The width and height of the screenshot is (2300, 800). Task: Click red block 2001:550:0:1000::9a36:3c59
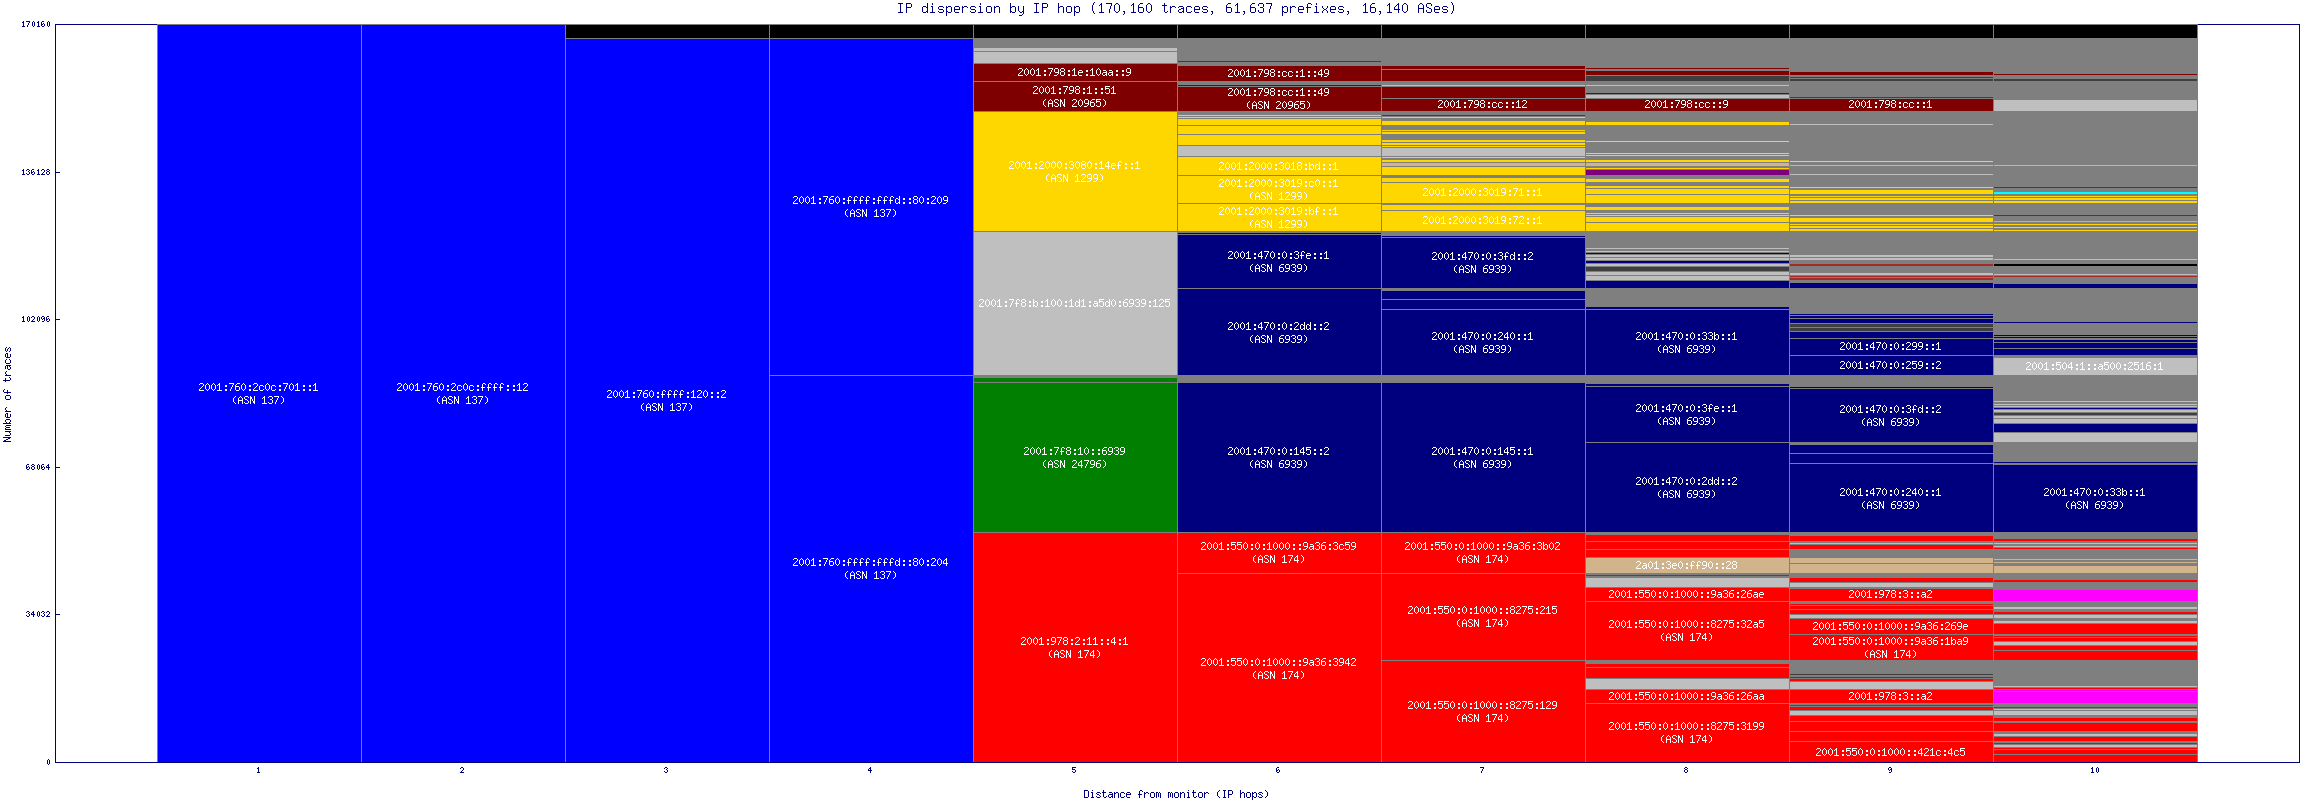pos(1279,552)
